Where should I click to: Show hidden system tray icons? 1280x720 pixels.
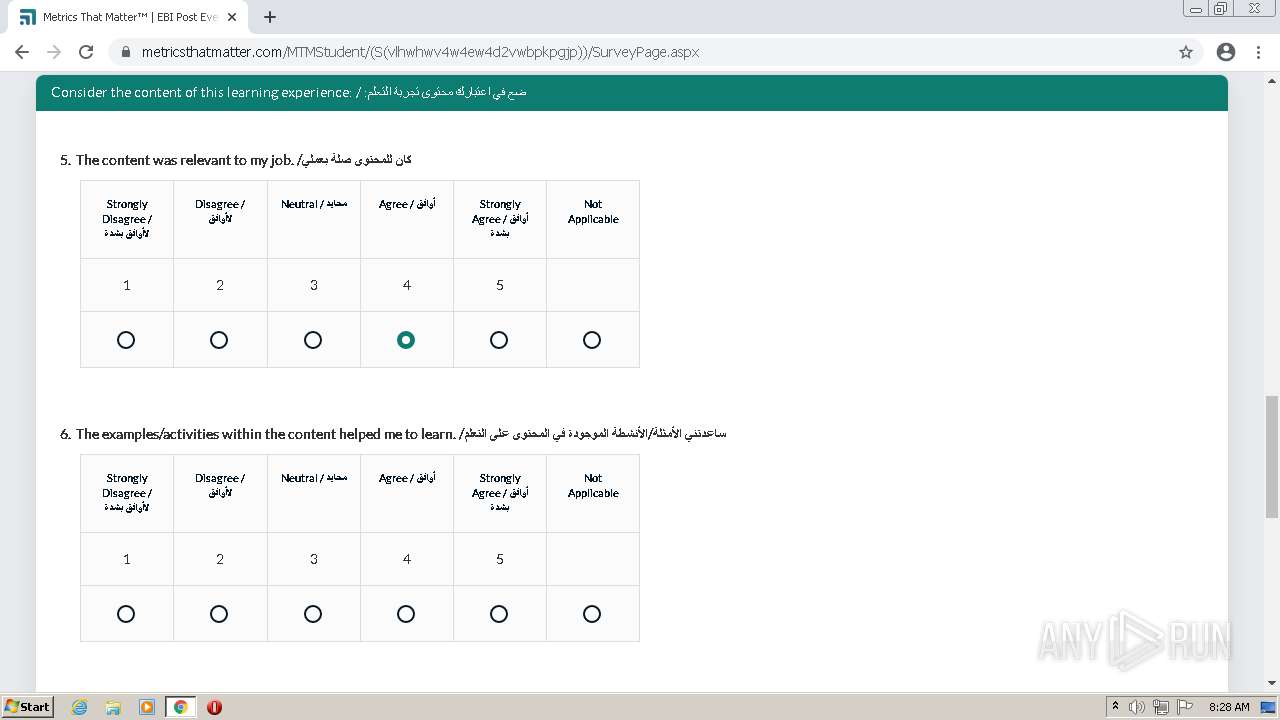tap(1115, 707)
